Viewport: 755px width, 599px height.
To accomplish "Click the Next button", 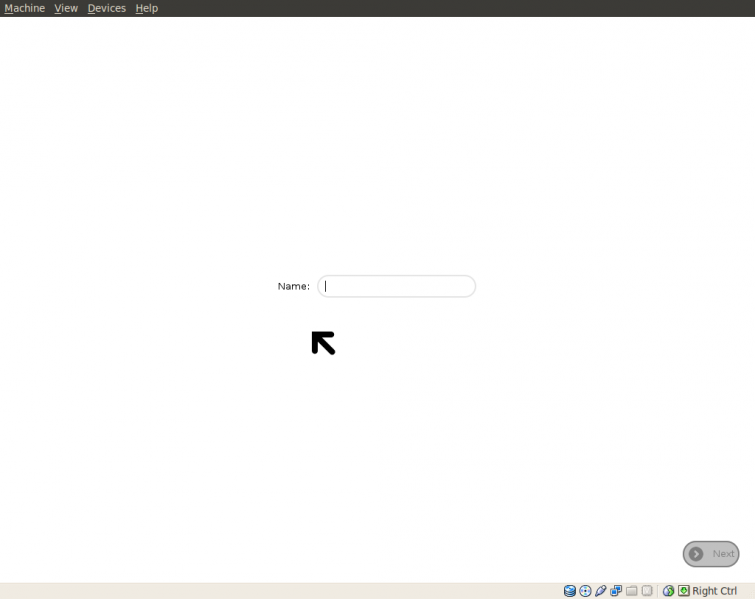I will pos(711,554).
